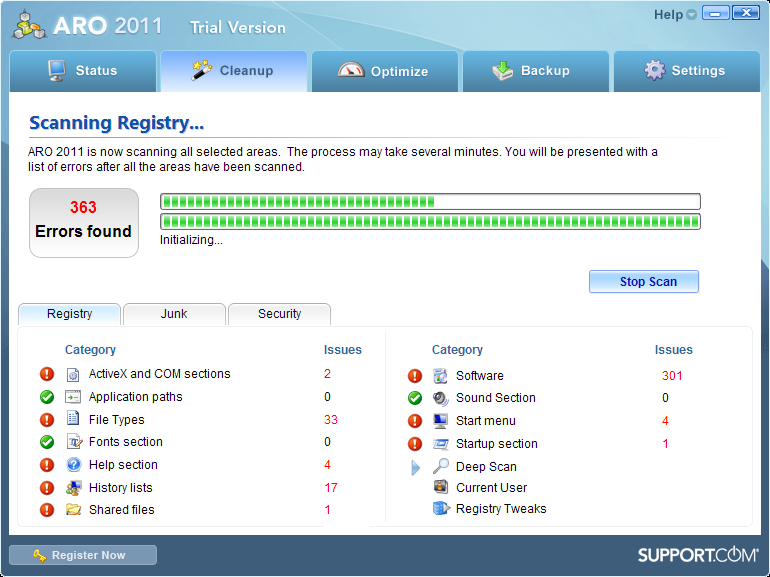Click the ActiveX and COM issues count 2
Viewport: 770px width, 577px height.
click(327, 374)
